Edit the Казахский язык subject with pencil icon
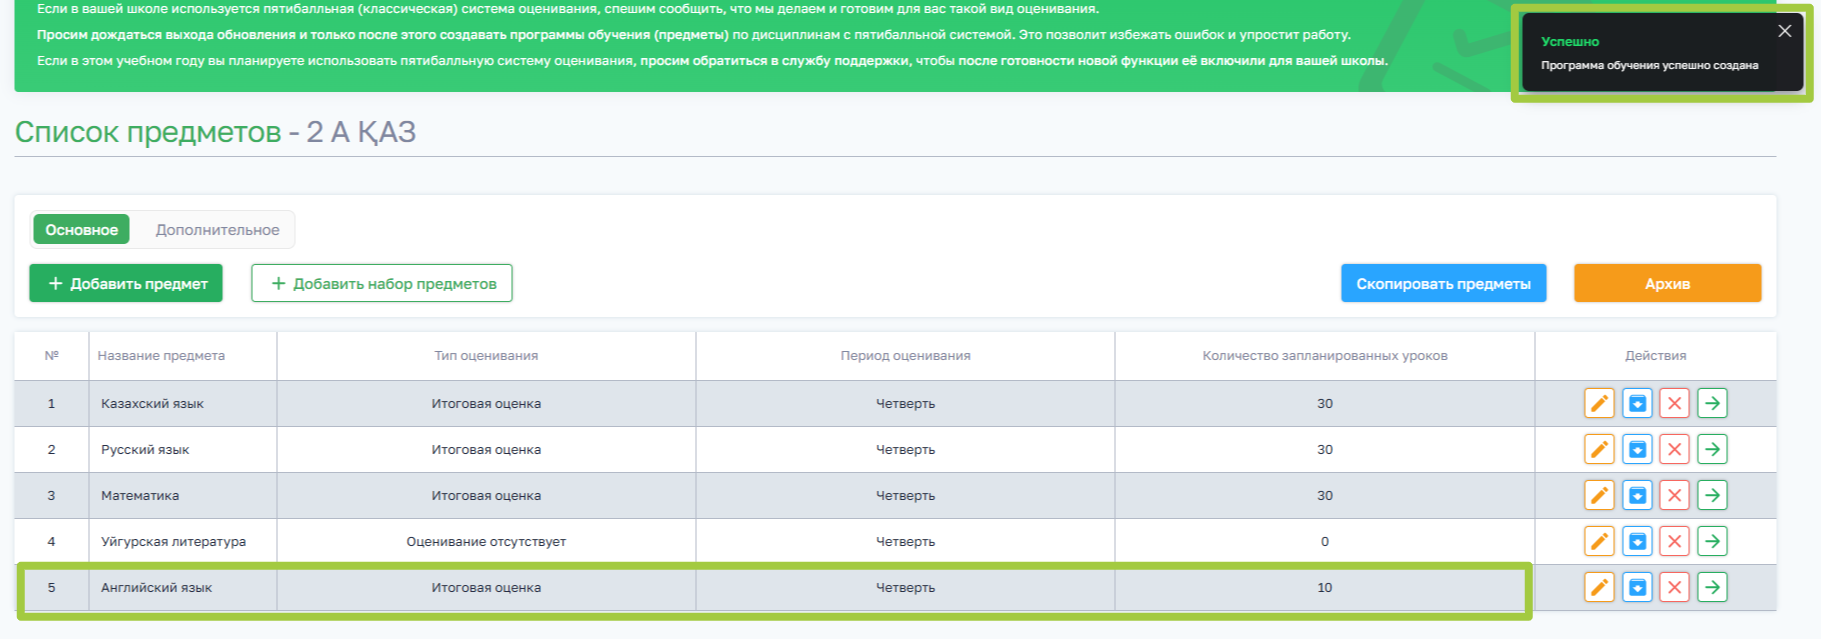This screenshot has height=639, width=1821. 1599,403
